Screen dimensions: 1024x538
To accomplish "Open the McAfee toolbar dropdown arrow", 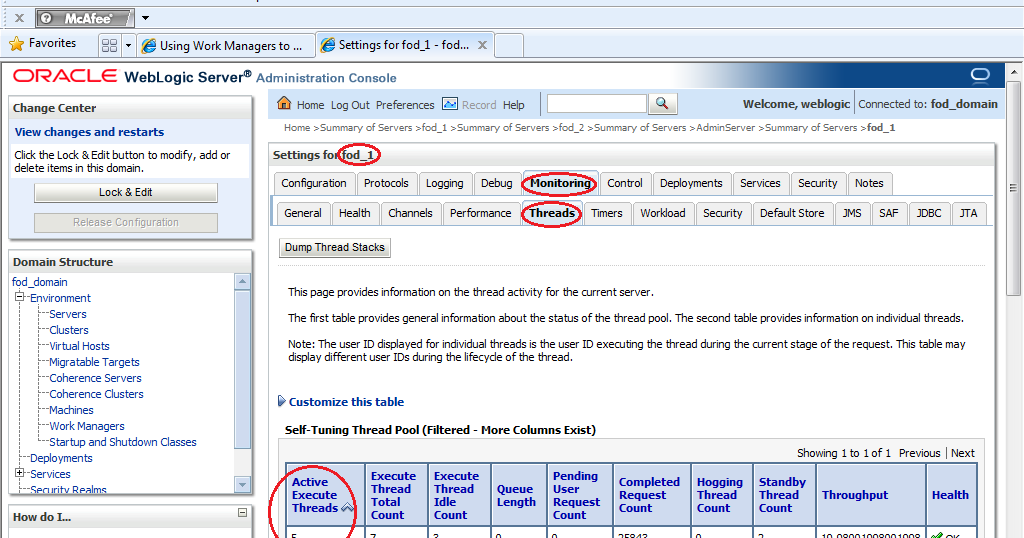I will (x=145, y=18).
